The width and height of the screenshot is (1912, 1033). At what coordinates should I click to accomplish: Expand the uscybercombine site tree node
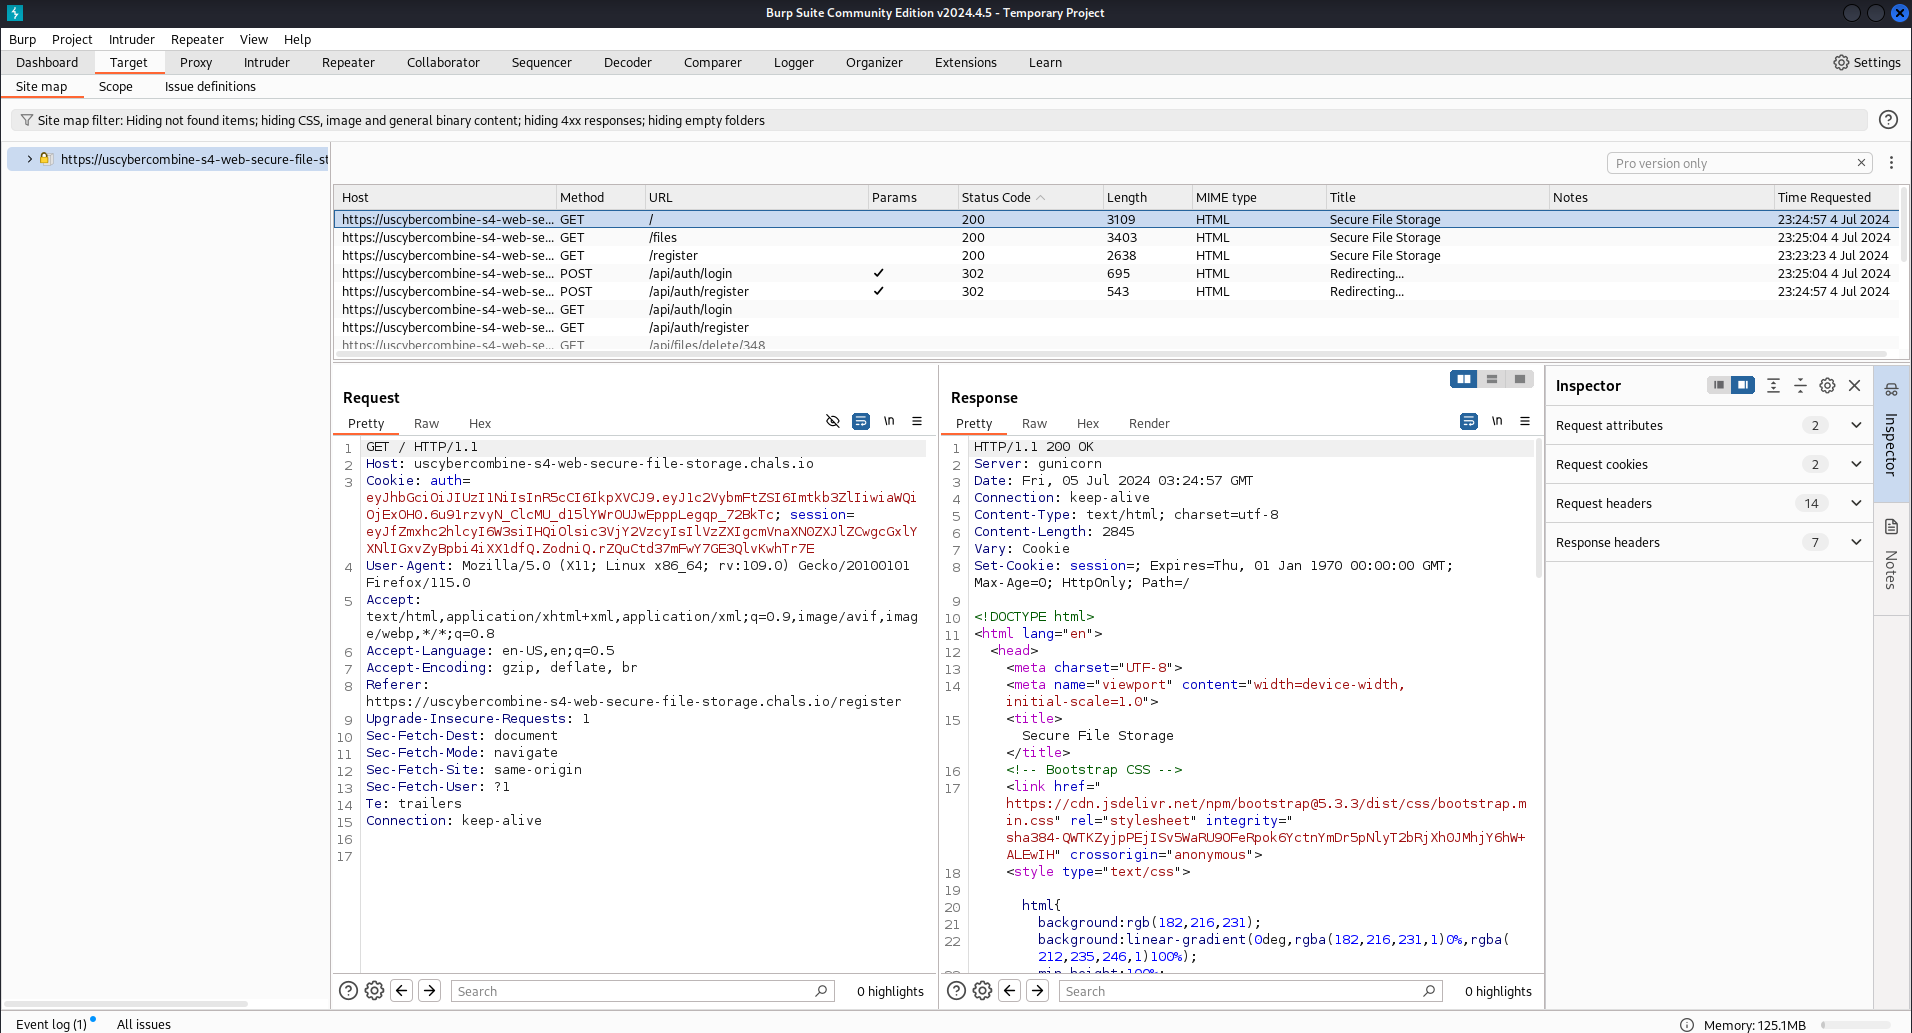[x=30, y=159]
